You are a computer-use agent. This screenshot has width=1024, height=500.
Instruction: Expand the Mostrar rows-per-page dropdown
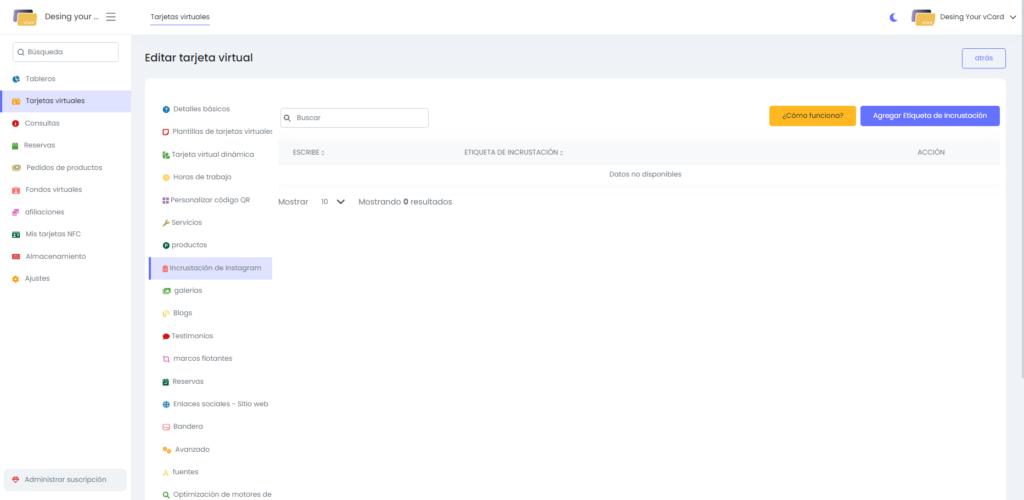[333, 201]
